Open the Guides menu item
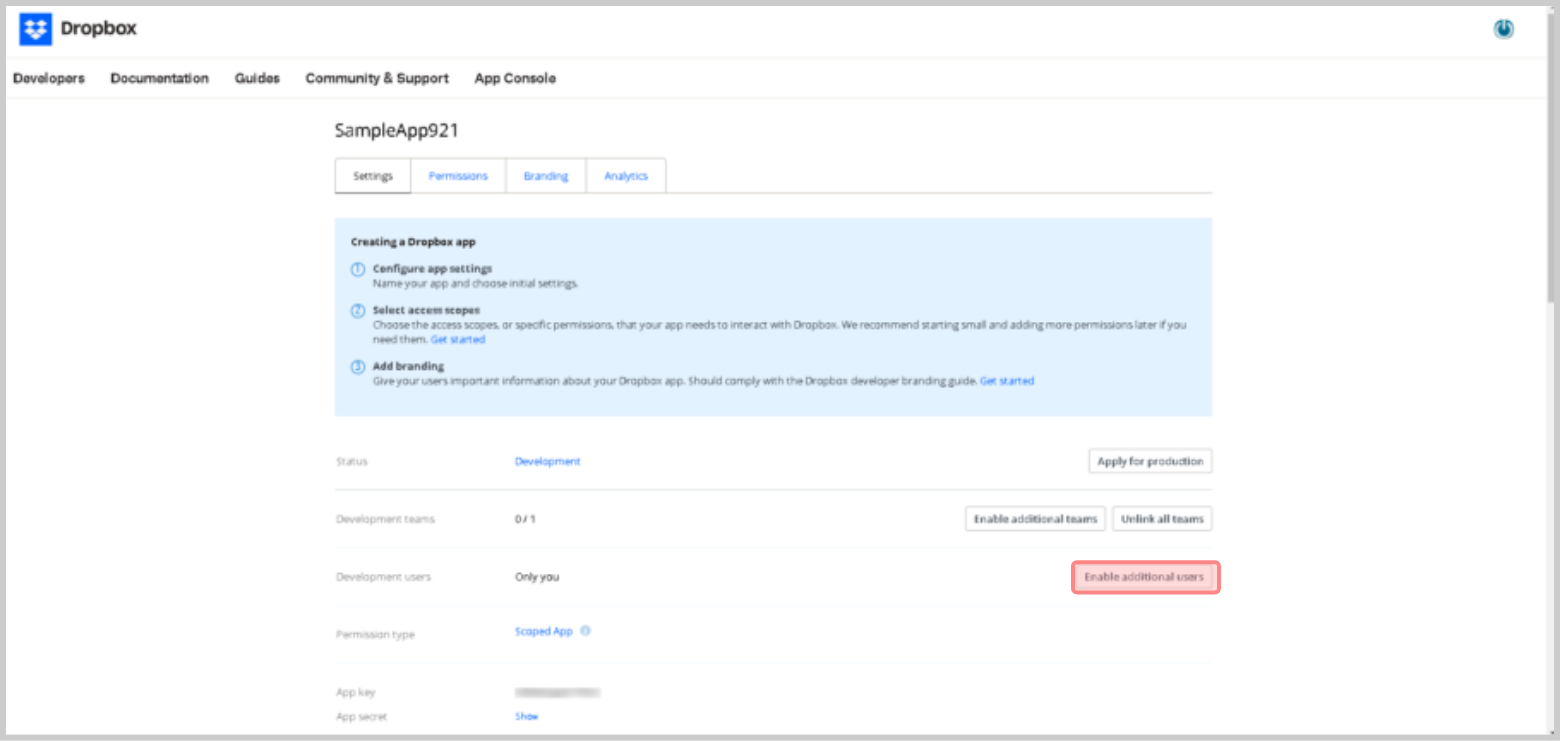 click(x=257, y=78)
